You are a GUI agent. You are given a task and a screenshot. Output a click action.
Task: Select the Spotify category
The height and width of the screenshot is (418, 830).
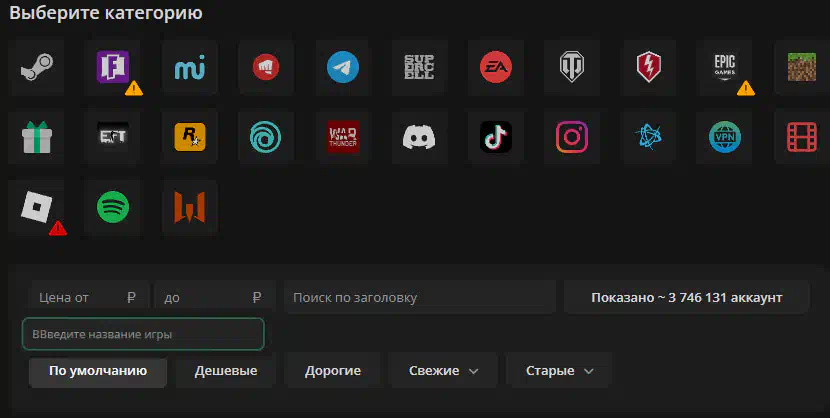point(113,207)
